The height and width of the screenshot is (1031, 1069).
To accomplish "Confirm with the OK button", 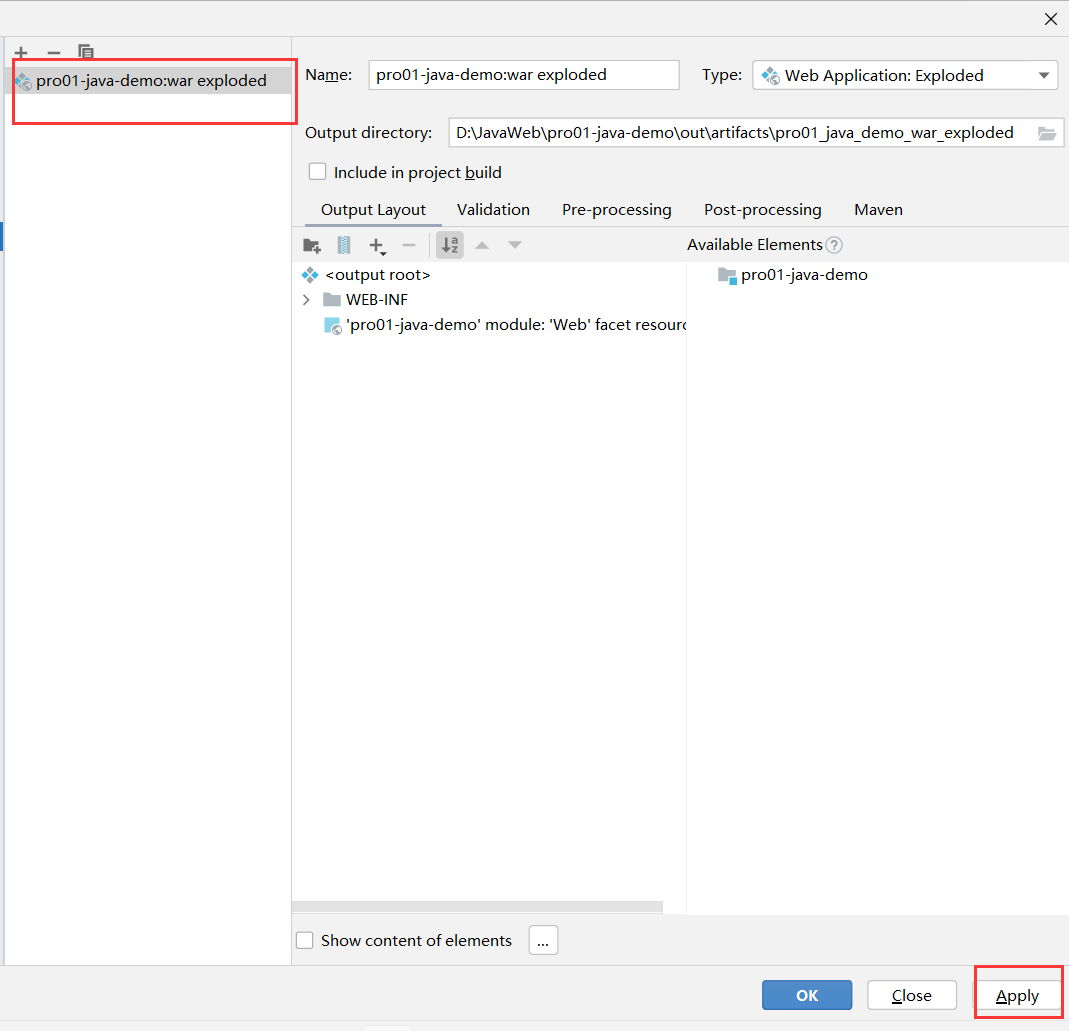I will pyautogui.click(x=807, y=996).
